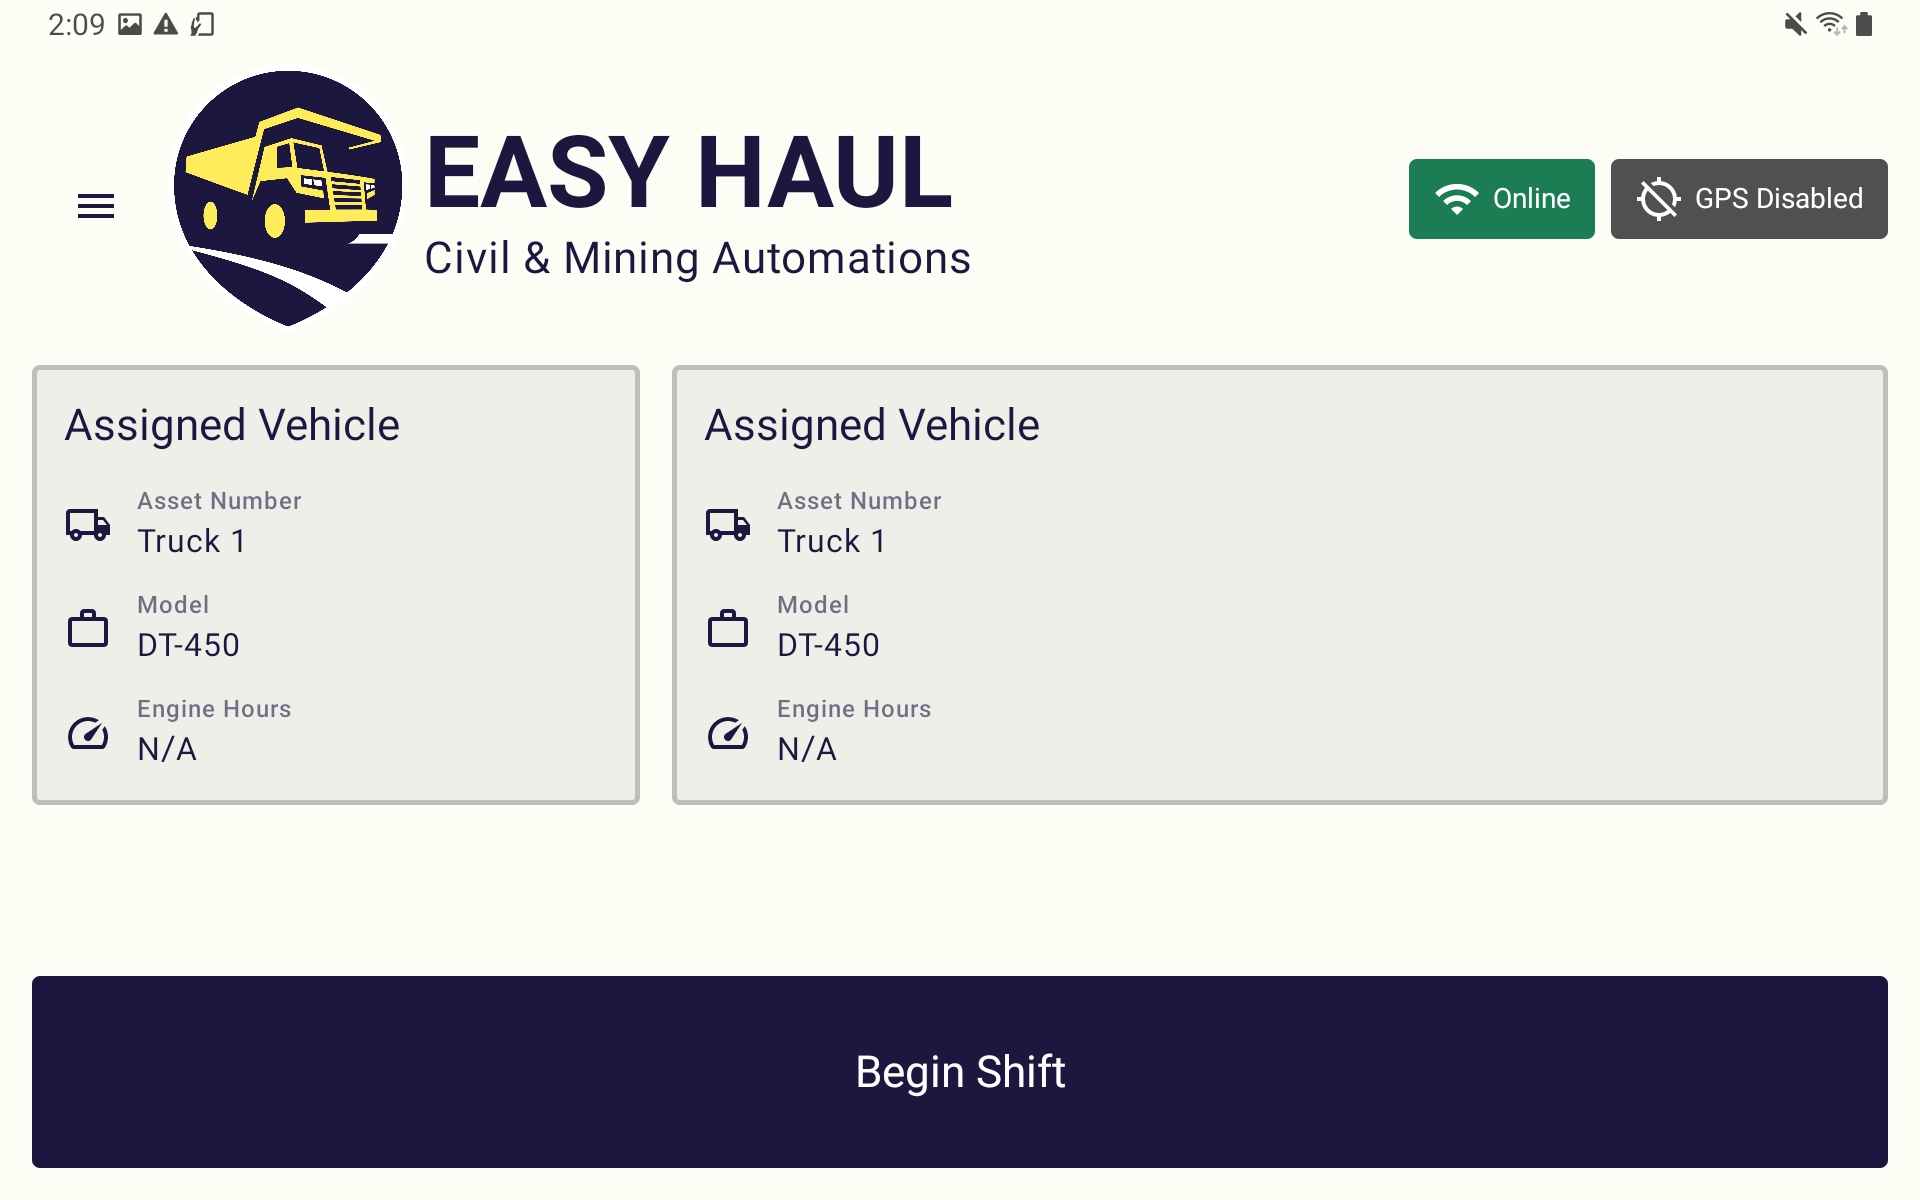Select the briefcase icon next to Model
Screen dimensions: 1920x1200
(x=88, y=629)
